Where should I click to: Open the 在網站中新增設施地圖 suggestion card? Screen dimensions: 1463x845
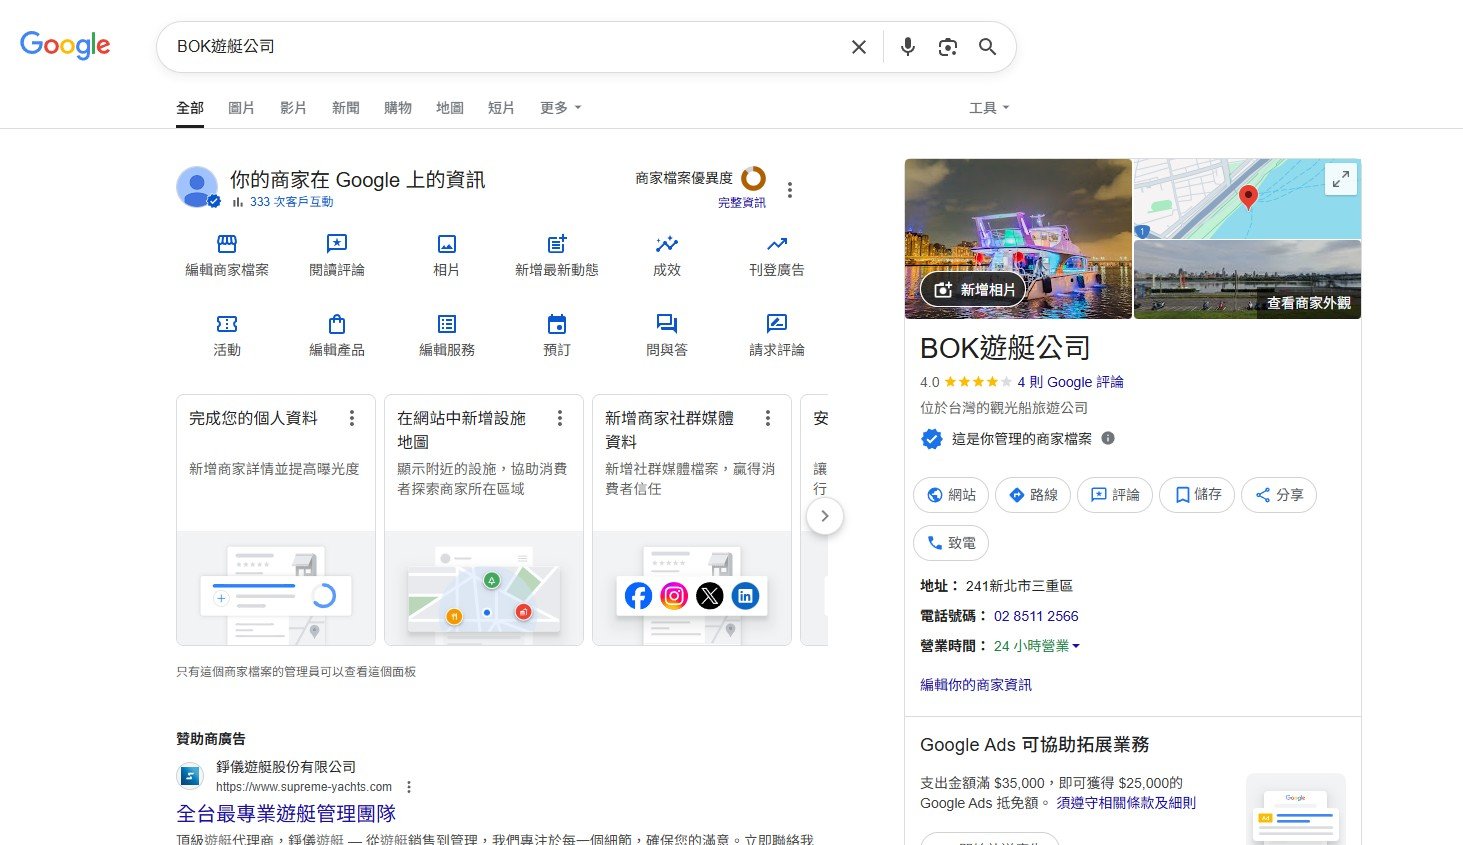coord(484,520)
